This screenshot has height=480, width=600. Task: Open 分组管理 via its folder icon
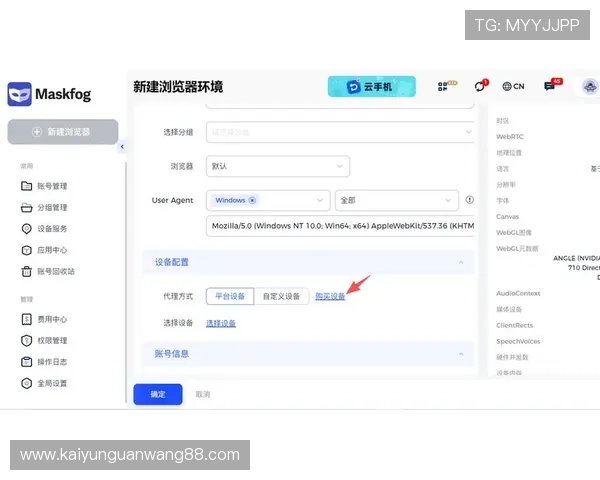(26, 207)
